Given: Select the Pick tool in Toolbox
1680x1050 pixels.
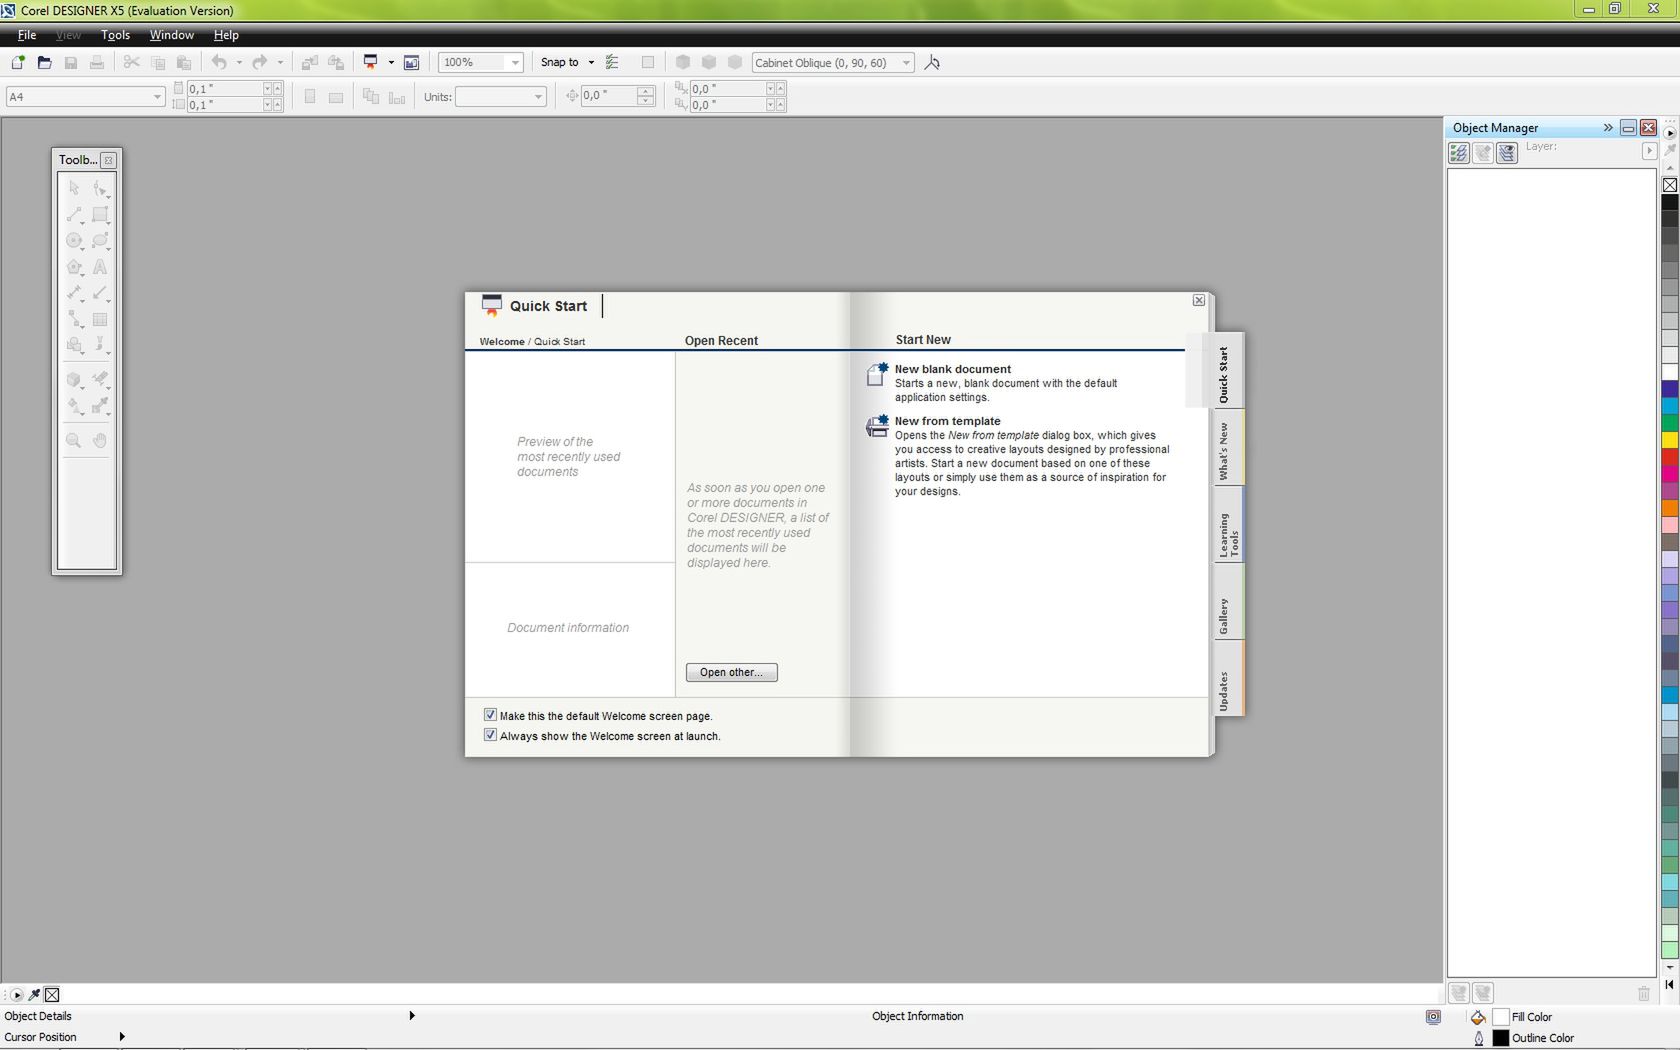Looking at the screenshot, I should coord(74,188).
